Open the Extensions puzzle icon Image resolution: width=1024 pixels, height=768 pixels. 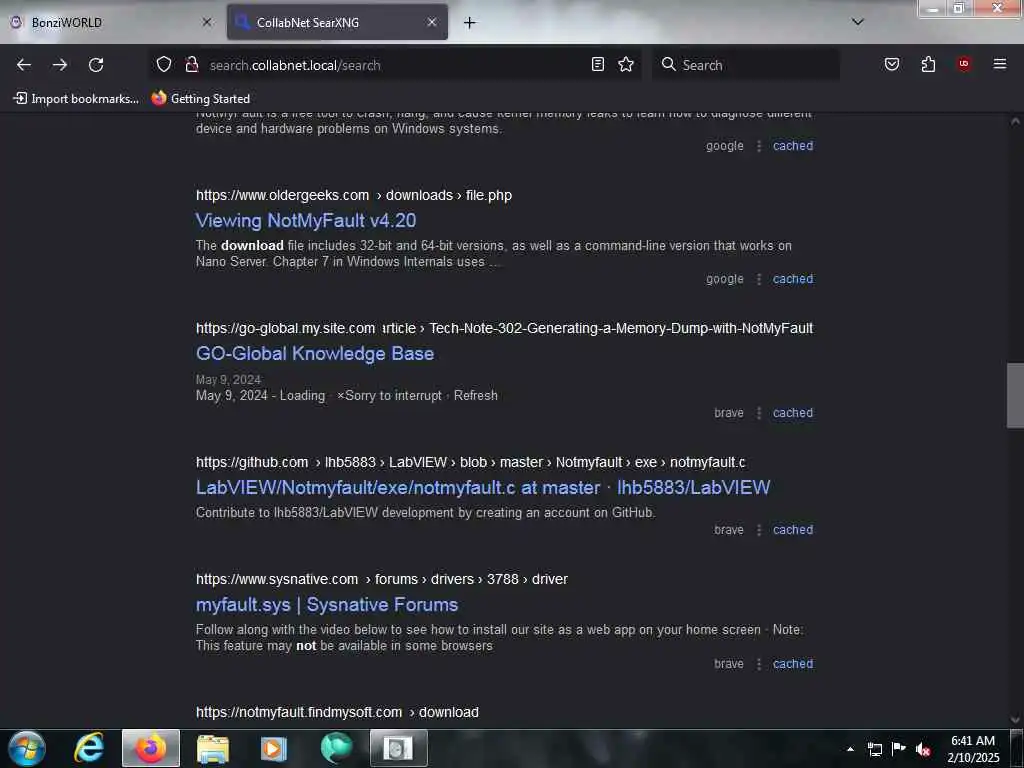click(928, 64)
